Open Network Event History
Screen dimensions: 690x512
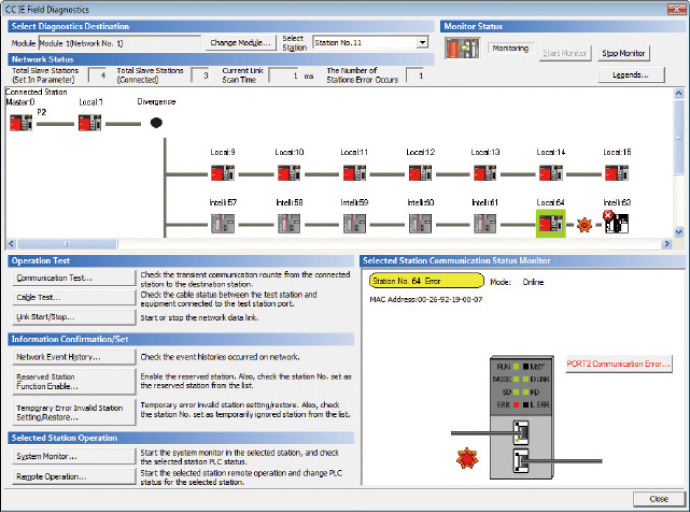pos(74,357)
